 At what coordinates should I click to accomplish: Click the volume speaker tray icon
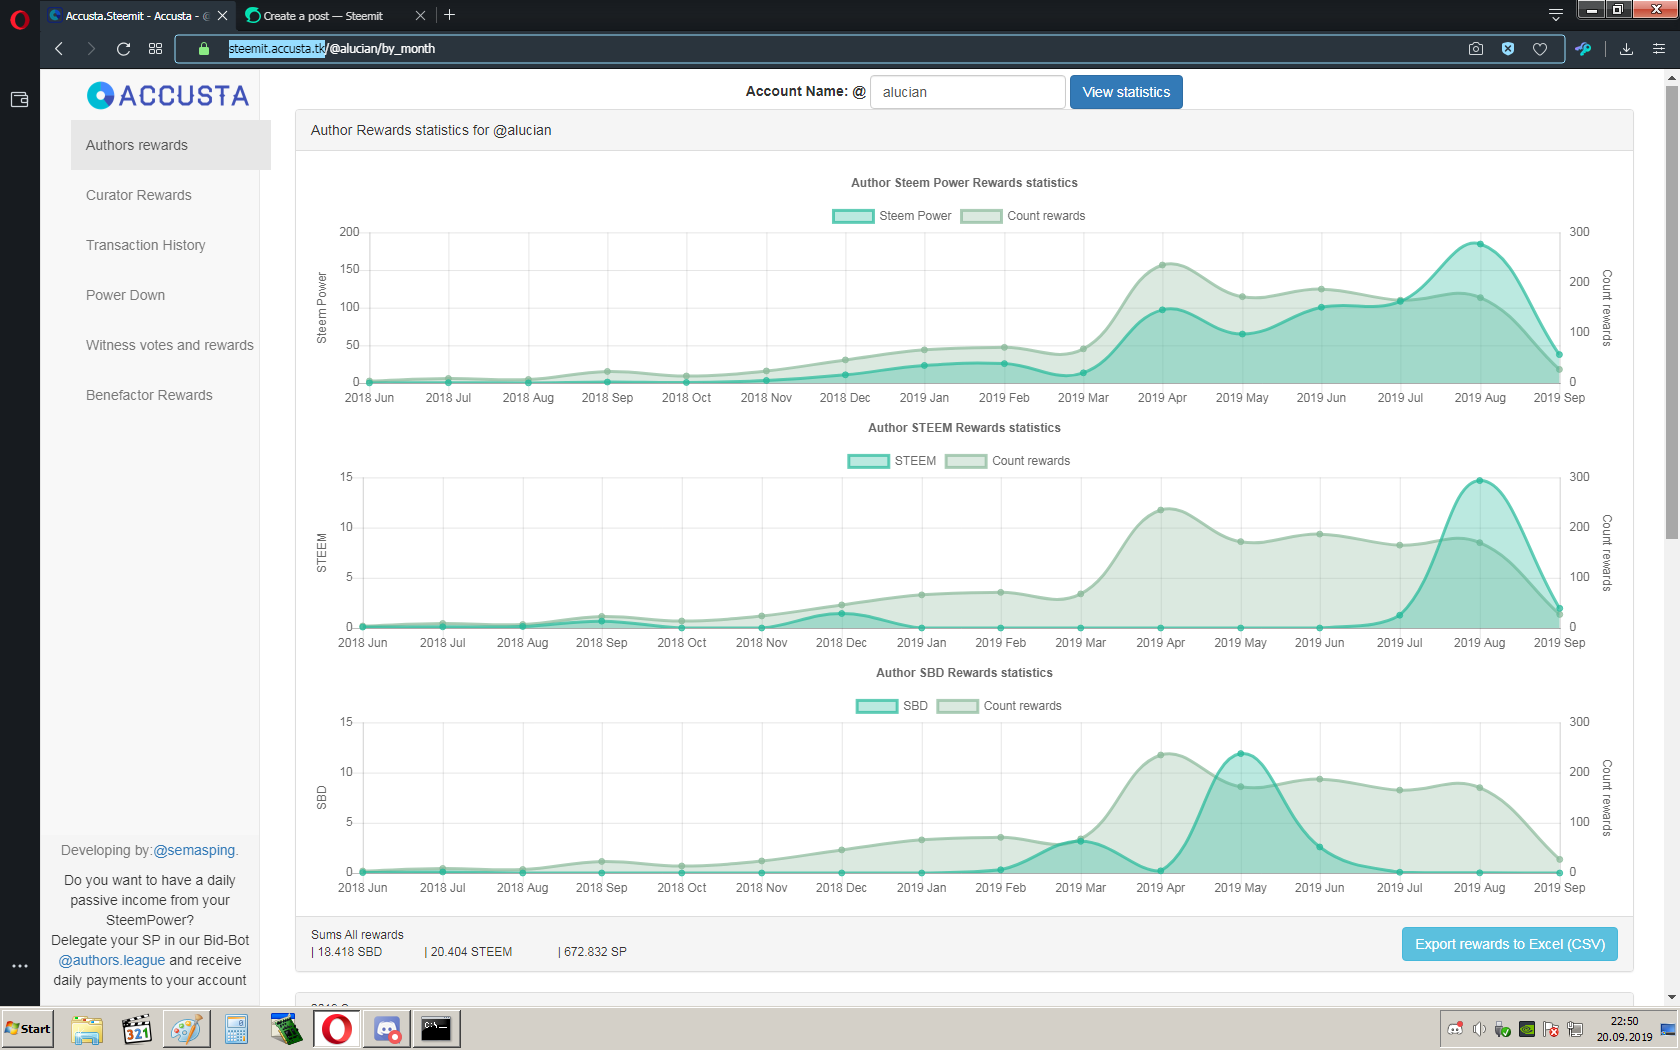[x=1479, y=1029]
